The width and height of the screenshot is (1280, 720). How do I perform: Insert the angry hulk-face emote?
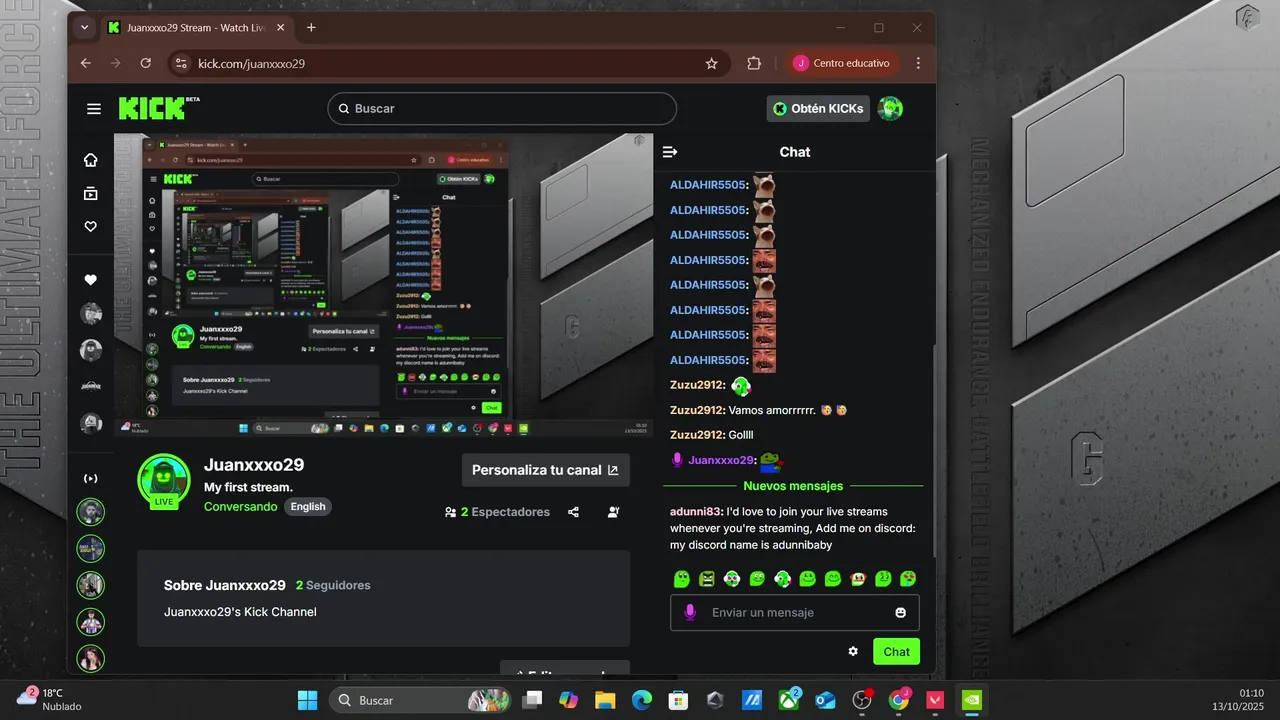[707, 578]
